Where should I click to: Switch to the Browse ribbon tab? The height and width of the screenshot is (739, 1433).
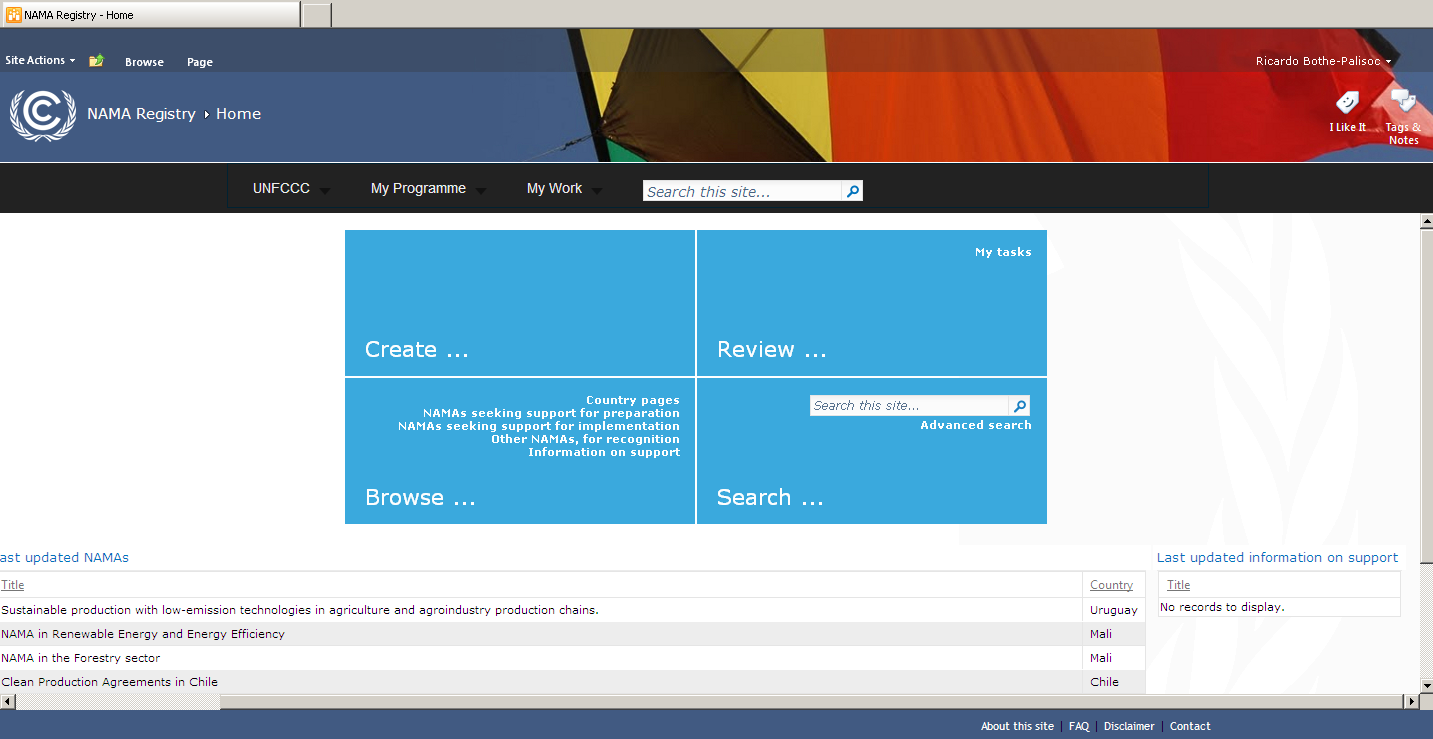tap(144, 62)
